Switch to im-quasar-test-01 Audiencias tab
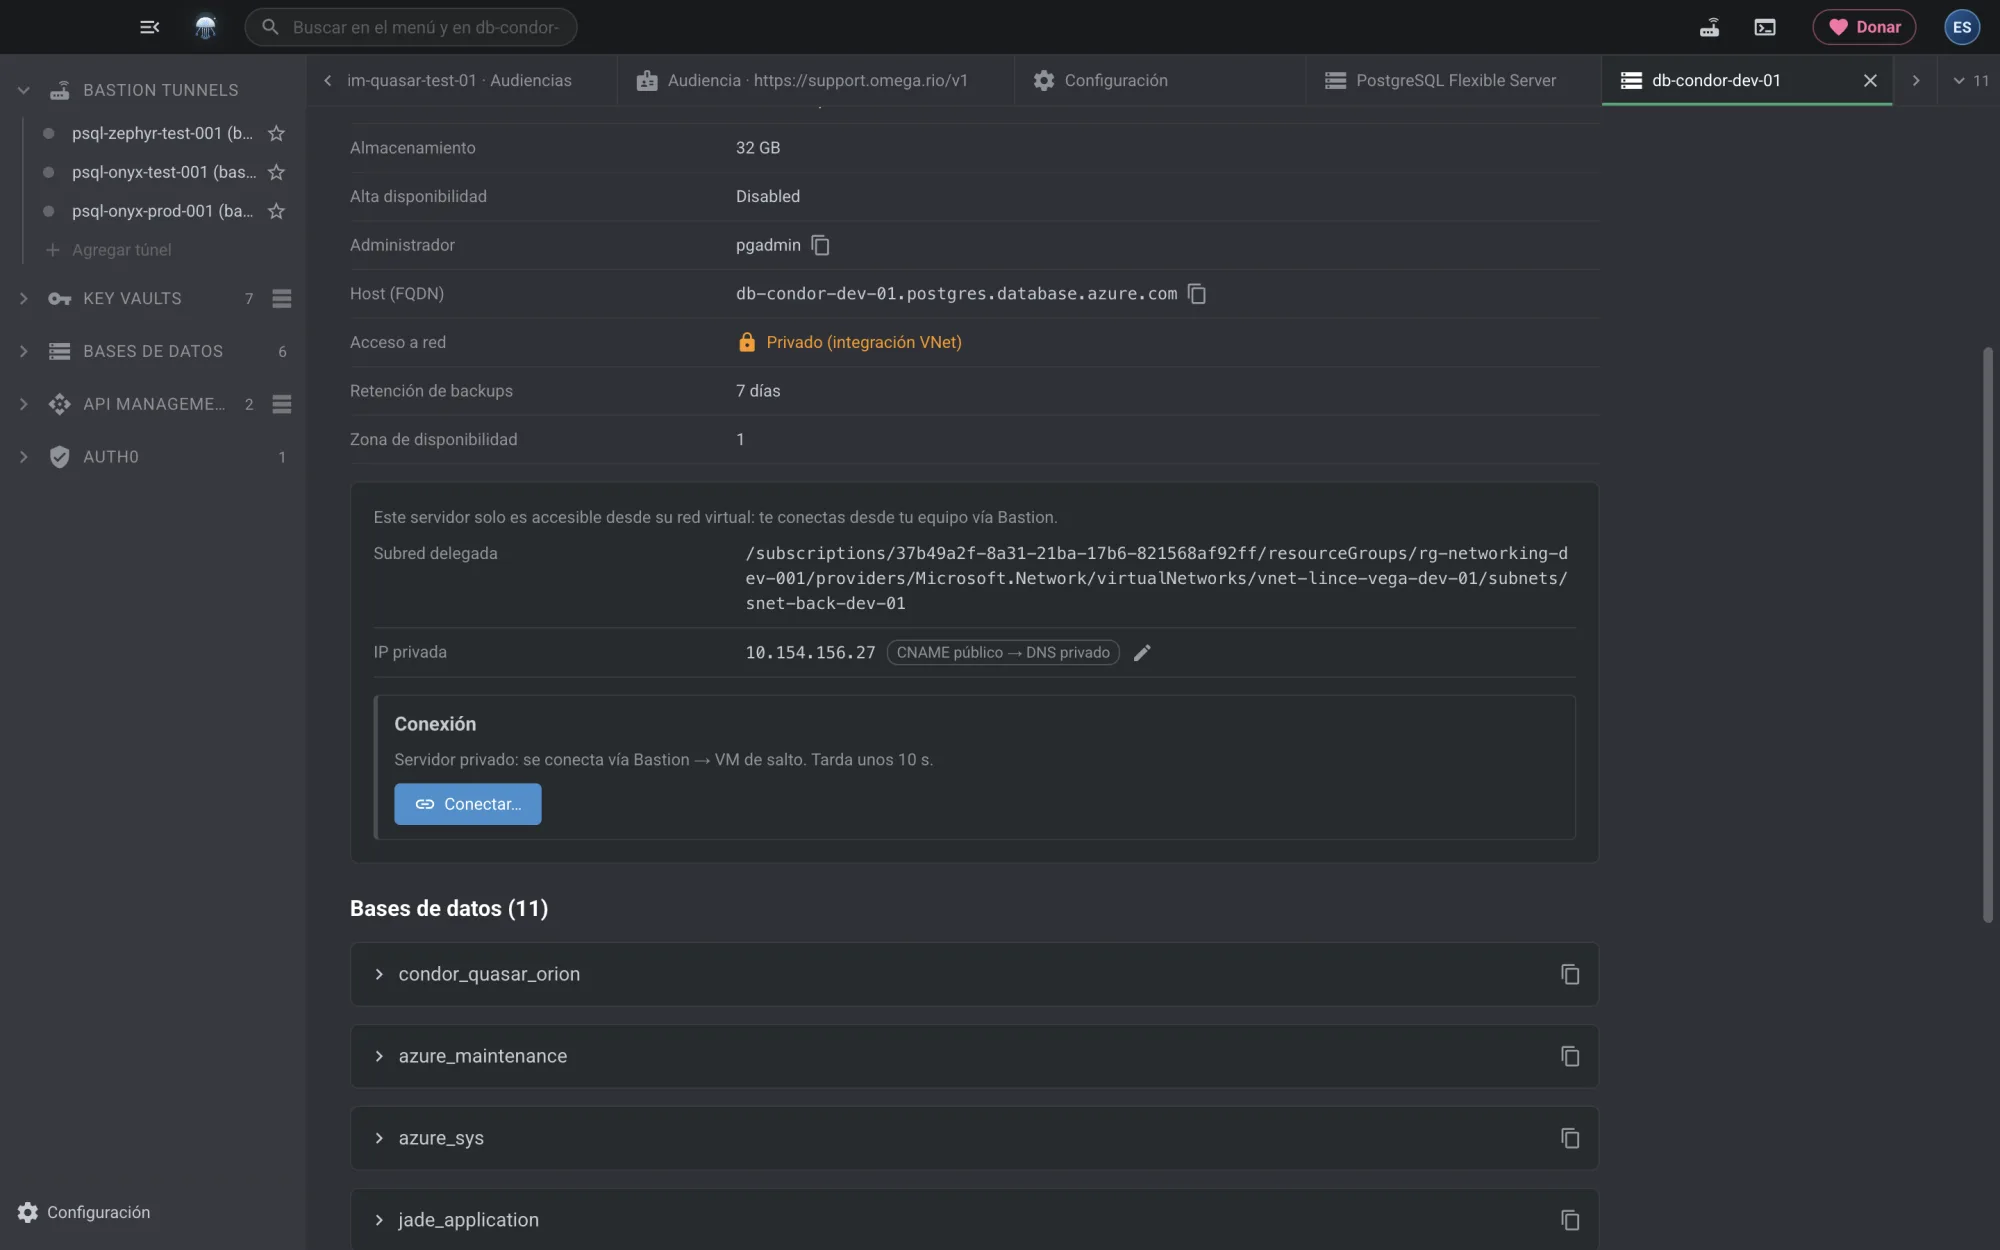The image size is (2000, 1250). coord(459,80)
